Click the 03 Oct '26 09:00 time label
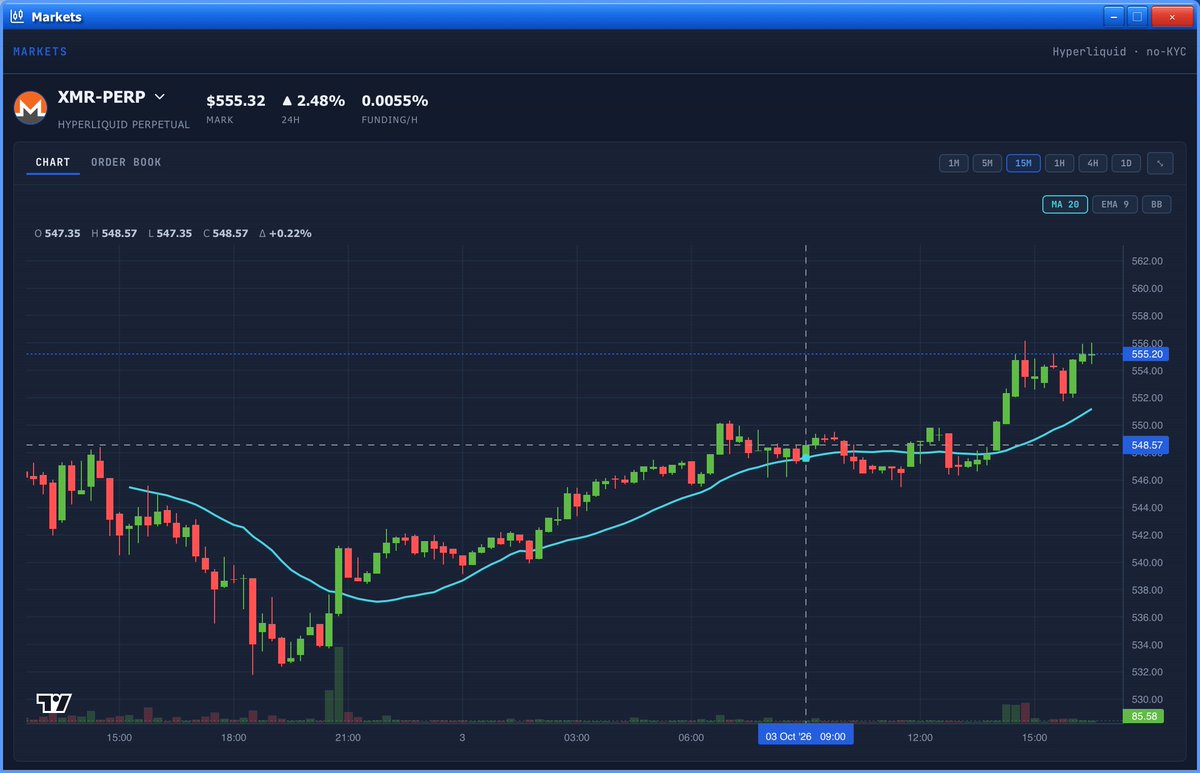The height and width of the screenshot is (773, 1200). point(805,736)
